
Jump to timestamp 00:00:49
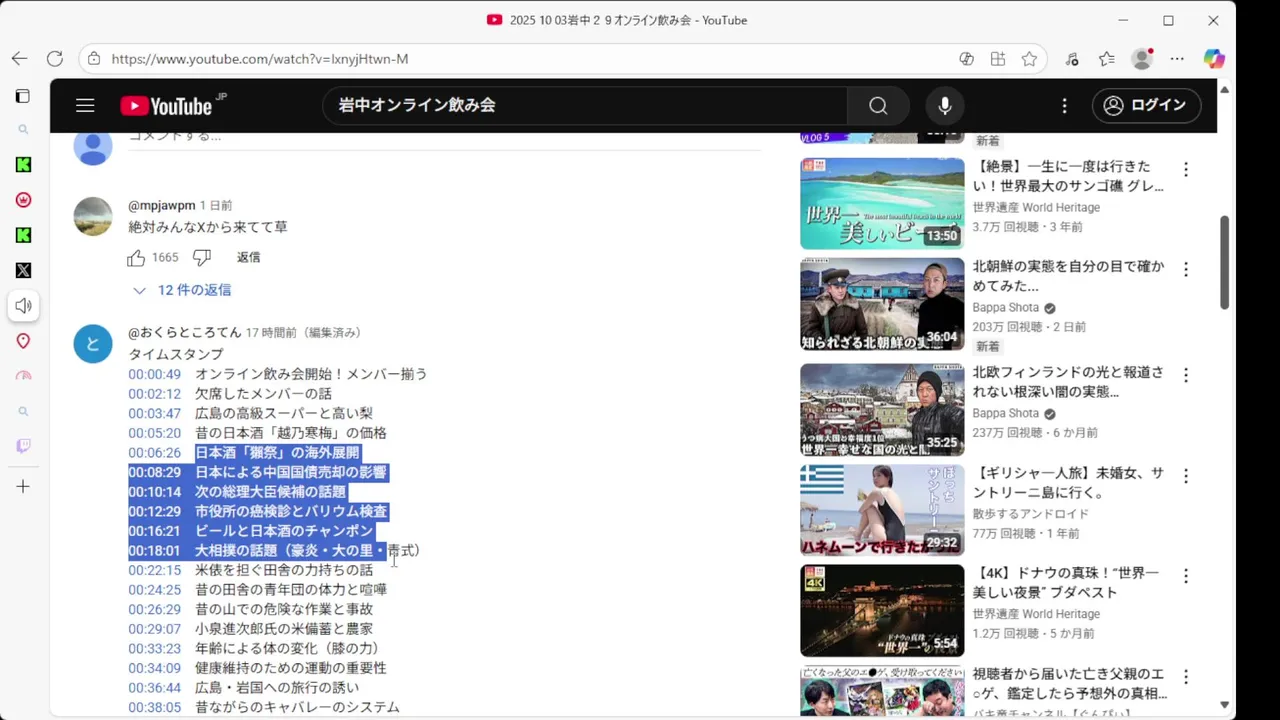point(154,374)
